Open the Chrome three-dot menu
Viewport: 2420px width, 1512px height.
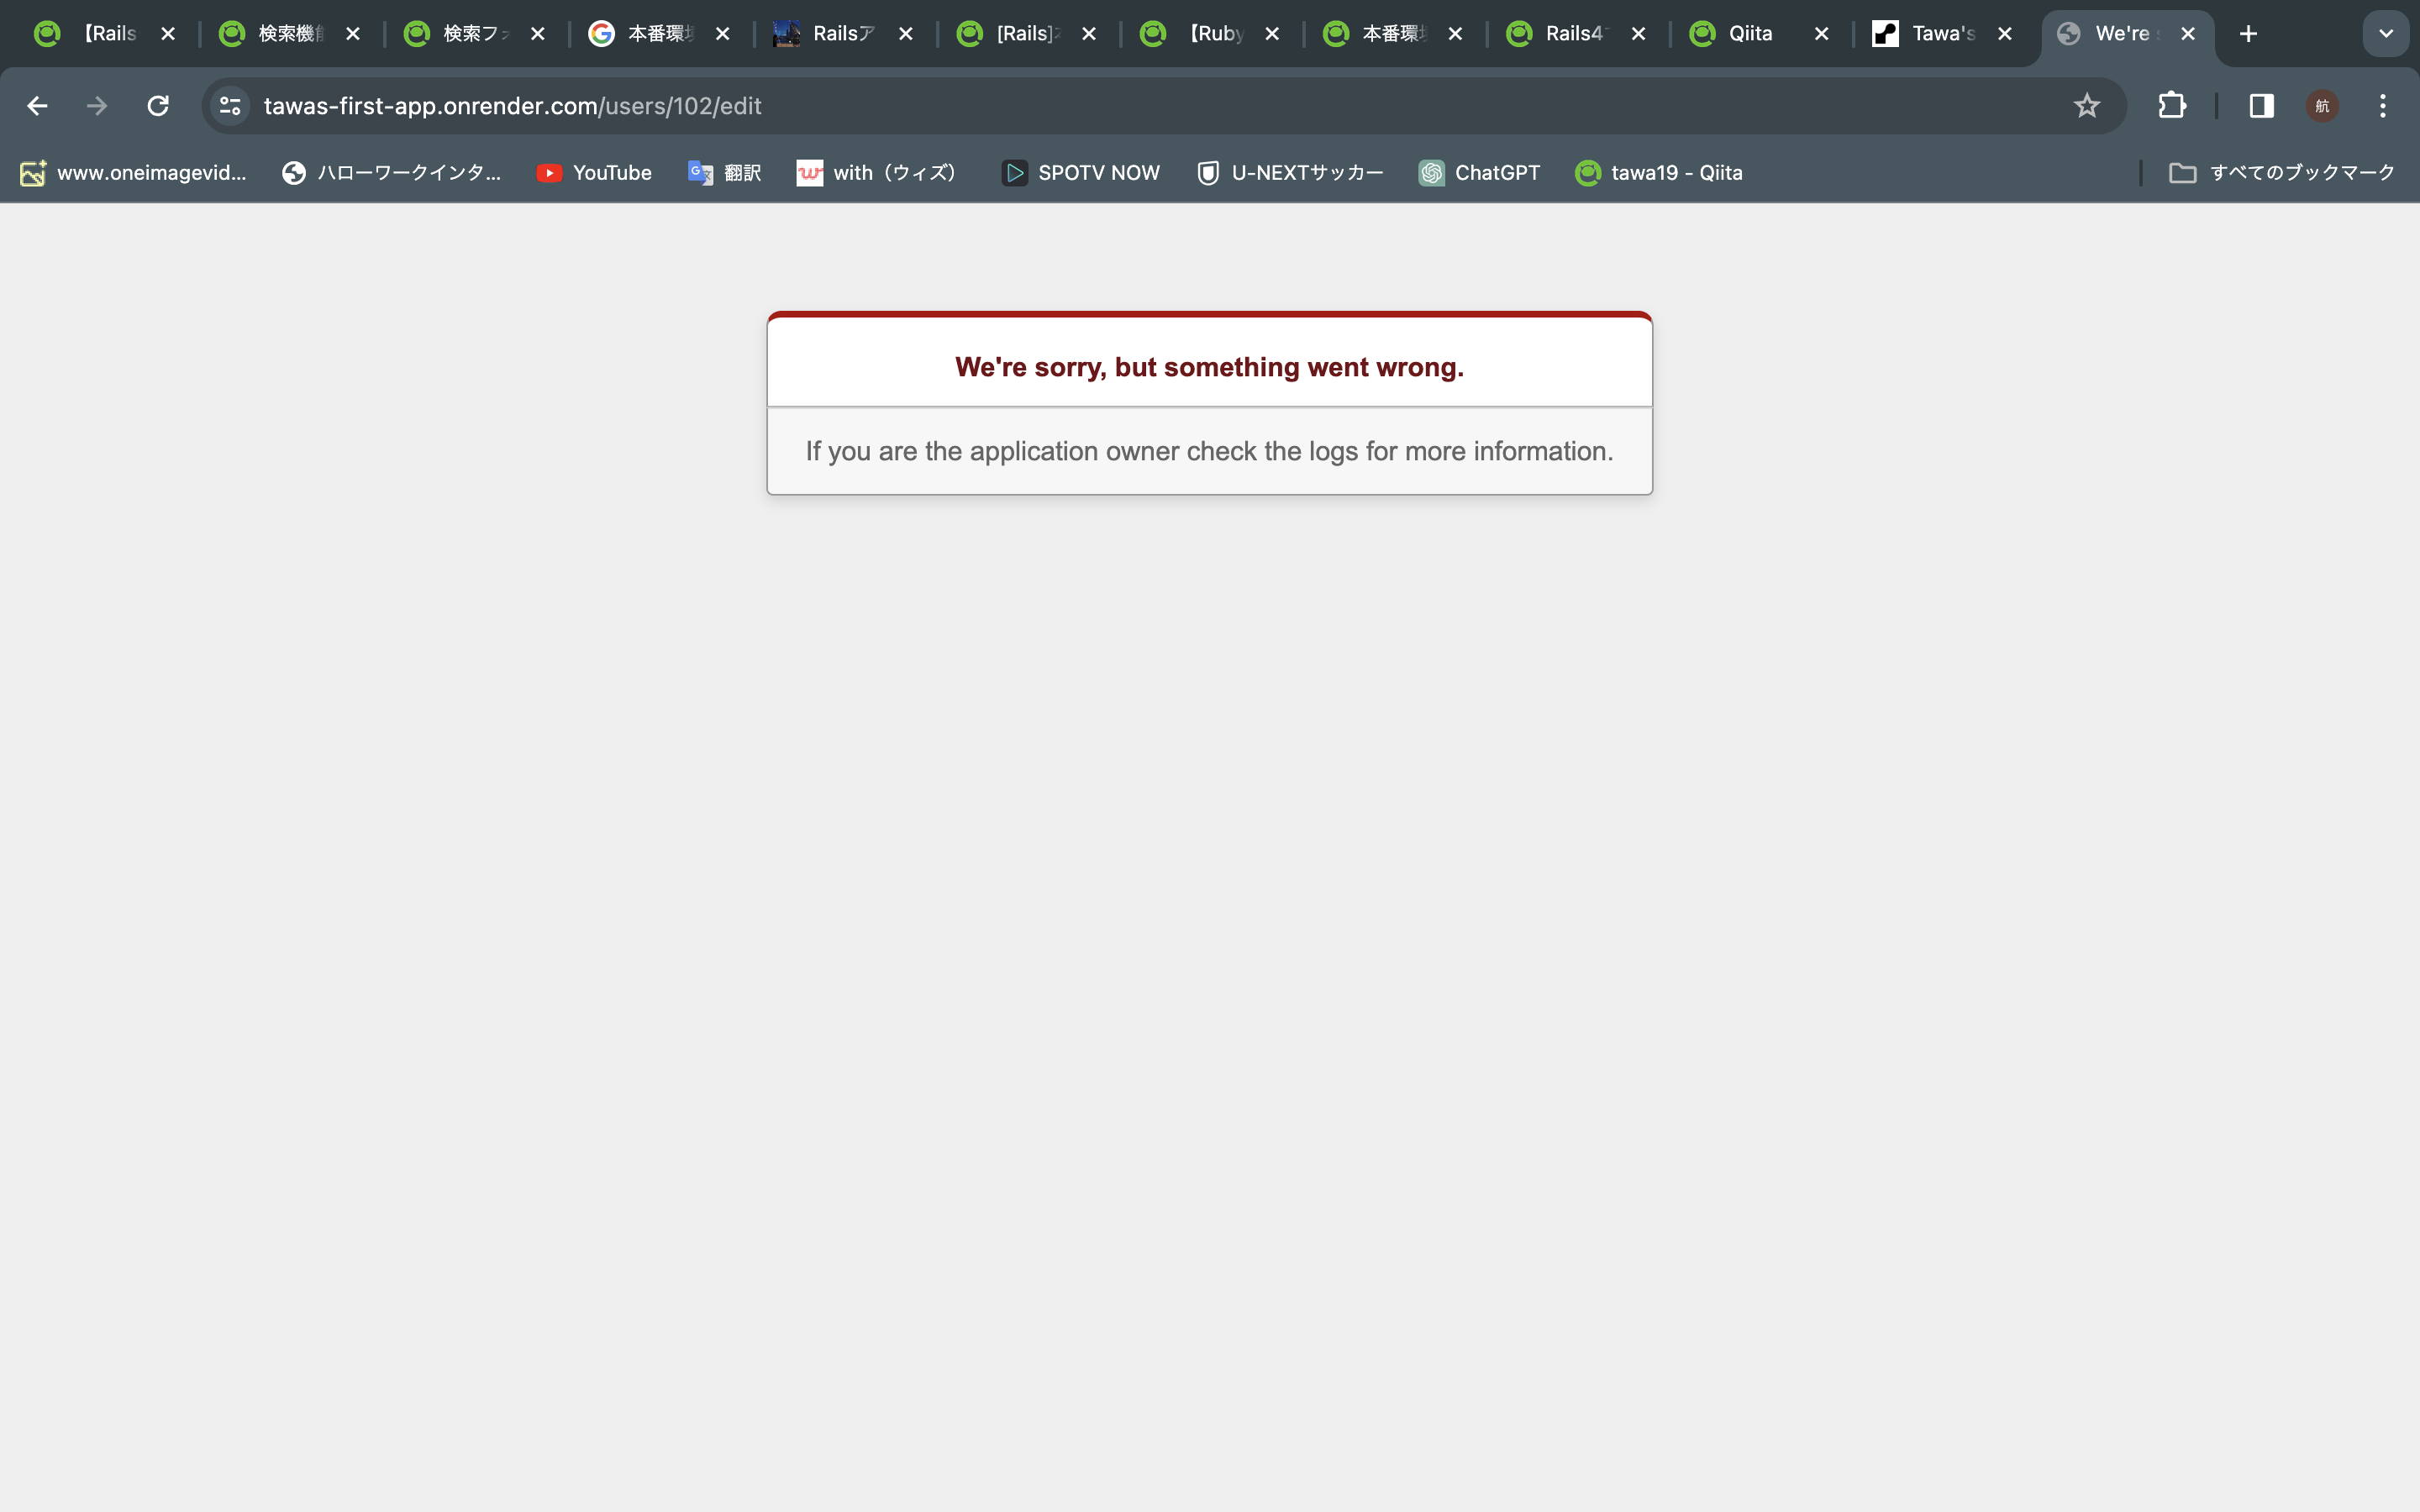2382,106
